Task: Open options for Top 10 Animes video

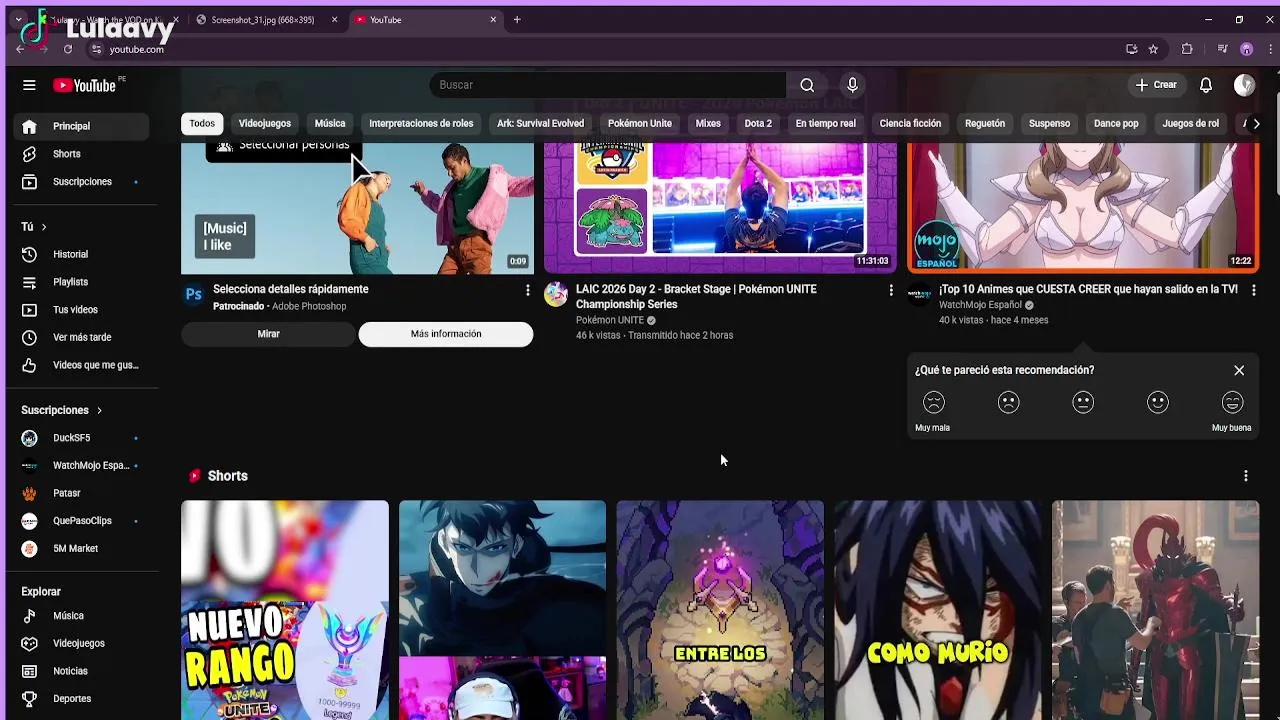Action: pyautogui.click(x=1254, y=290)
